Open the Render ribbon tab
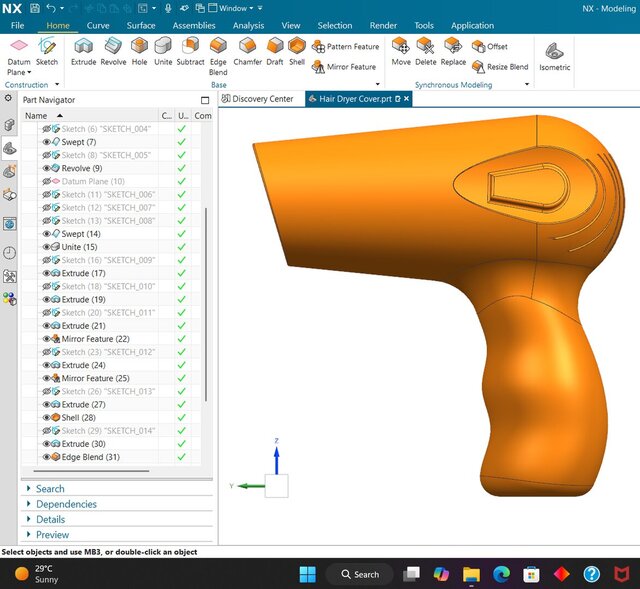 coord(383,25)
